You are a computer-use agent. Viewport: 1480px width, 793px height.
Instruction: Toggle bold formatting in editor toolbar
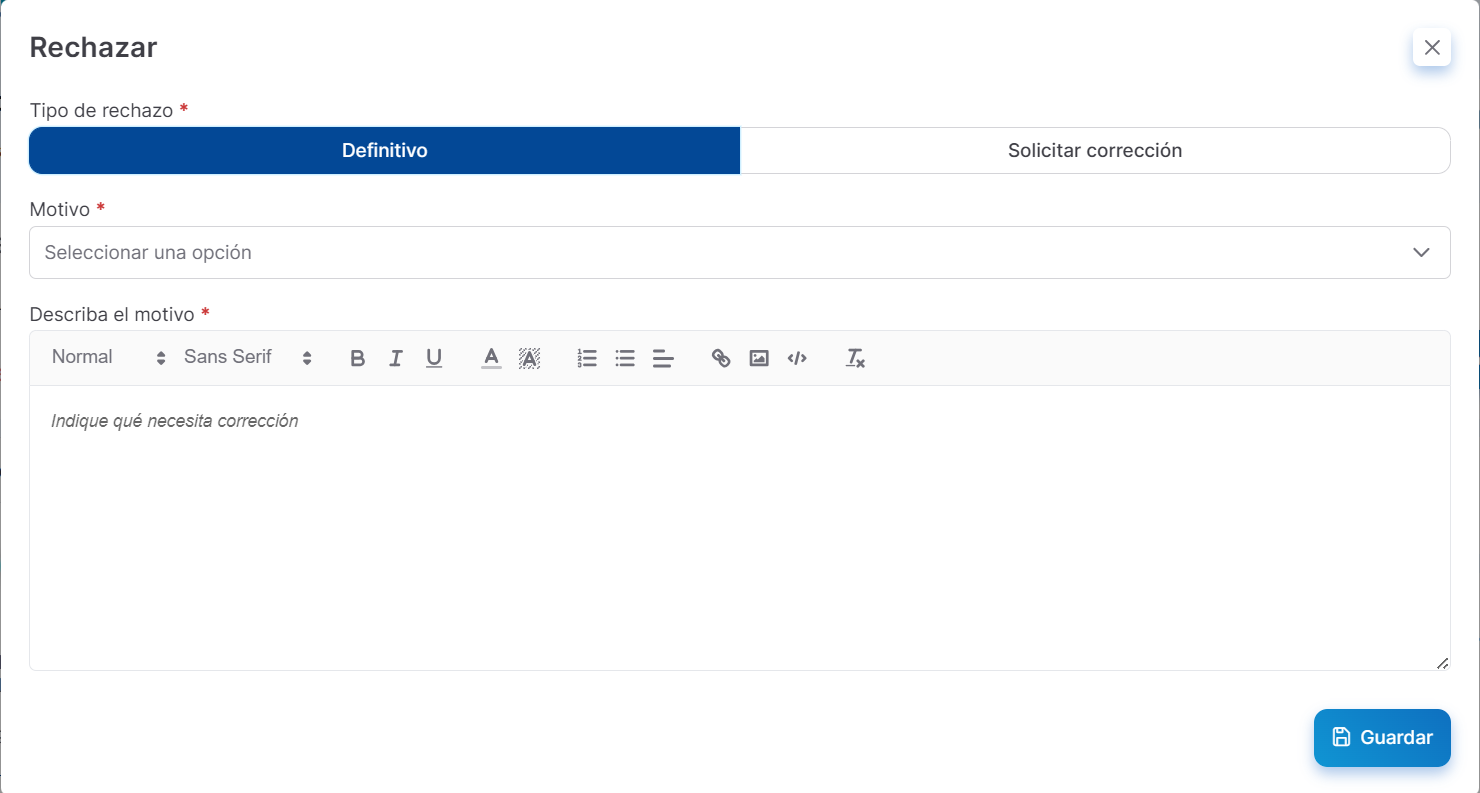(x=357, y=358)
